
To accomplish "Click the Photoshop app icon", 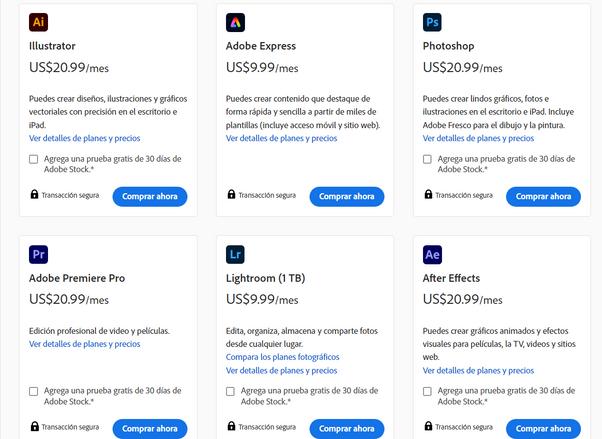I will pyautogui.click(x=433, y=22).
